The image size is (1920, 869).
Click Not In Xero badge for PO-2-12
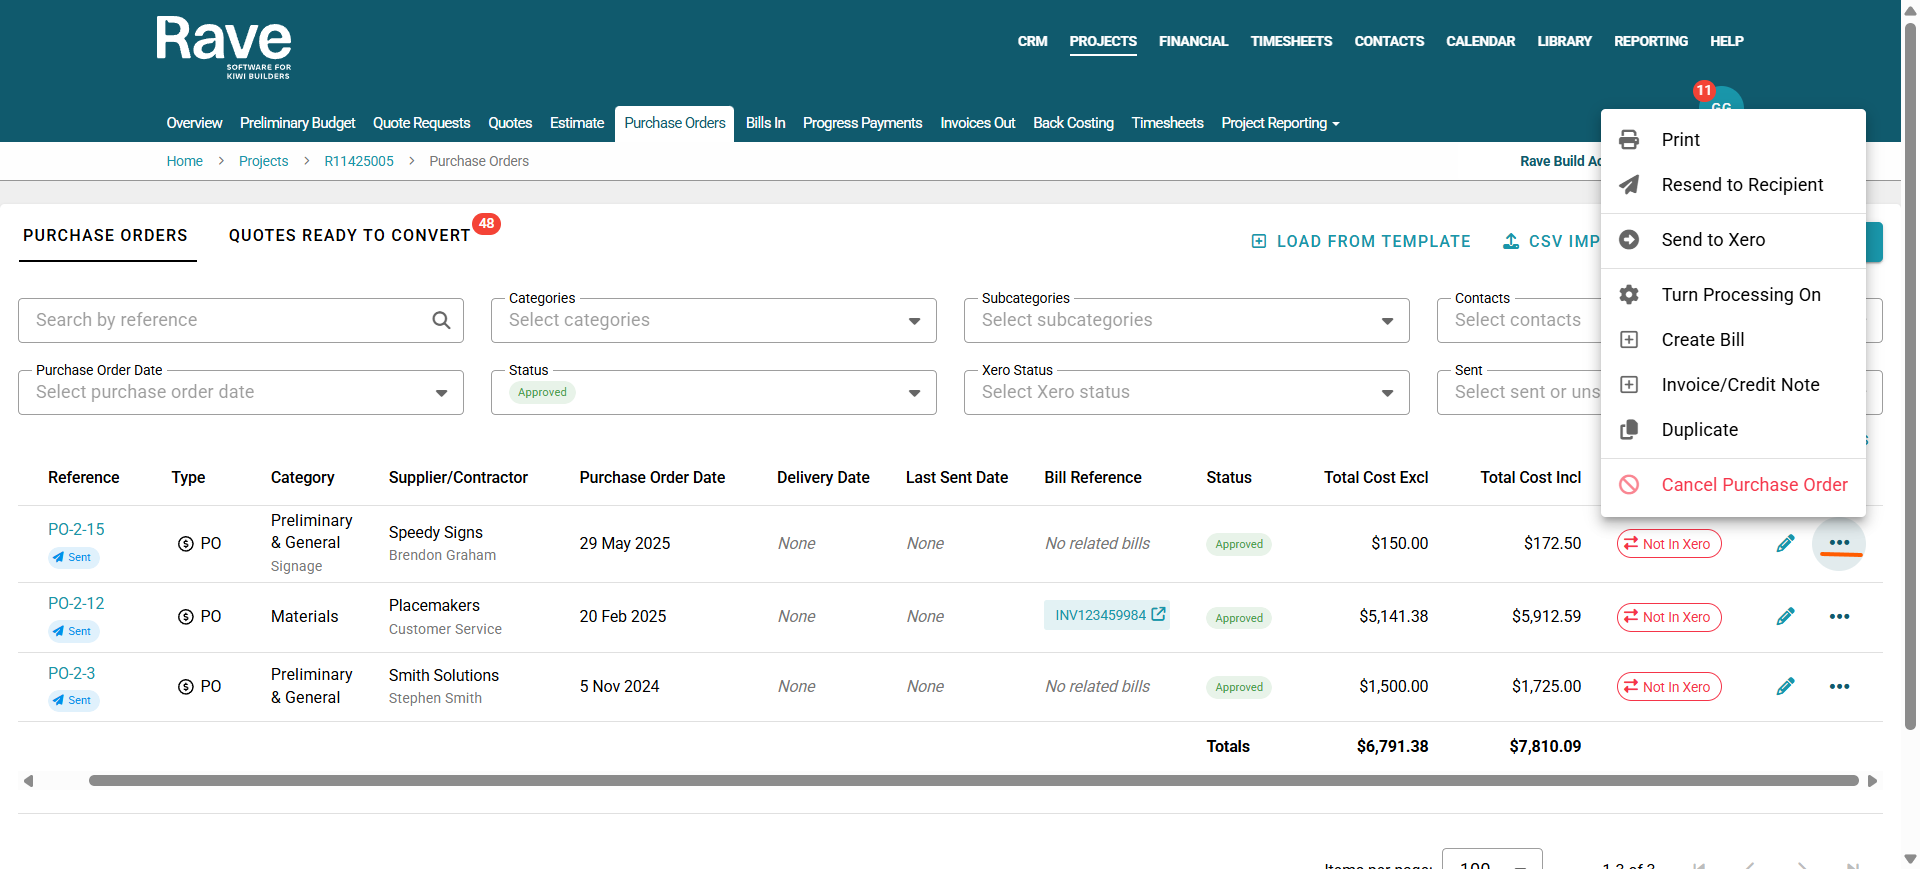point(1668,617)
